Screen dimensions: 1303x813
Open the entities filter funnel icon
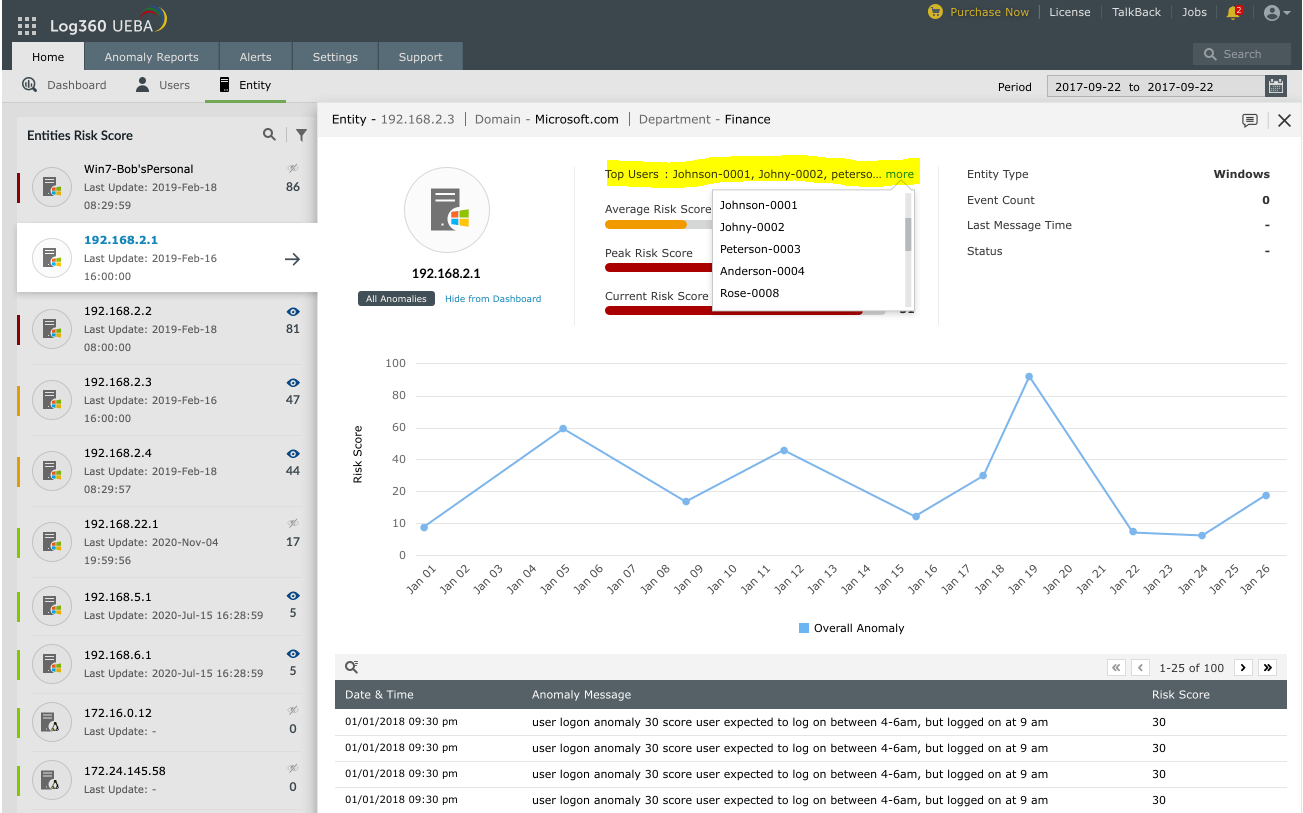coord(301,134)
